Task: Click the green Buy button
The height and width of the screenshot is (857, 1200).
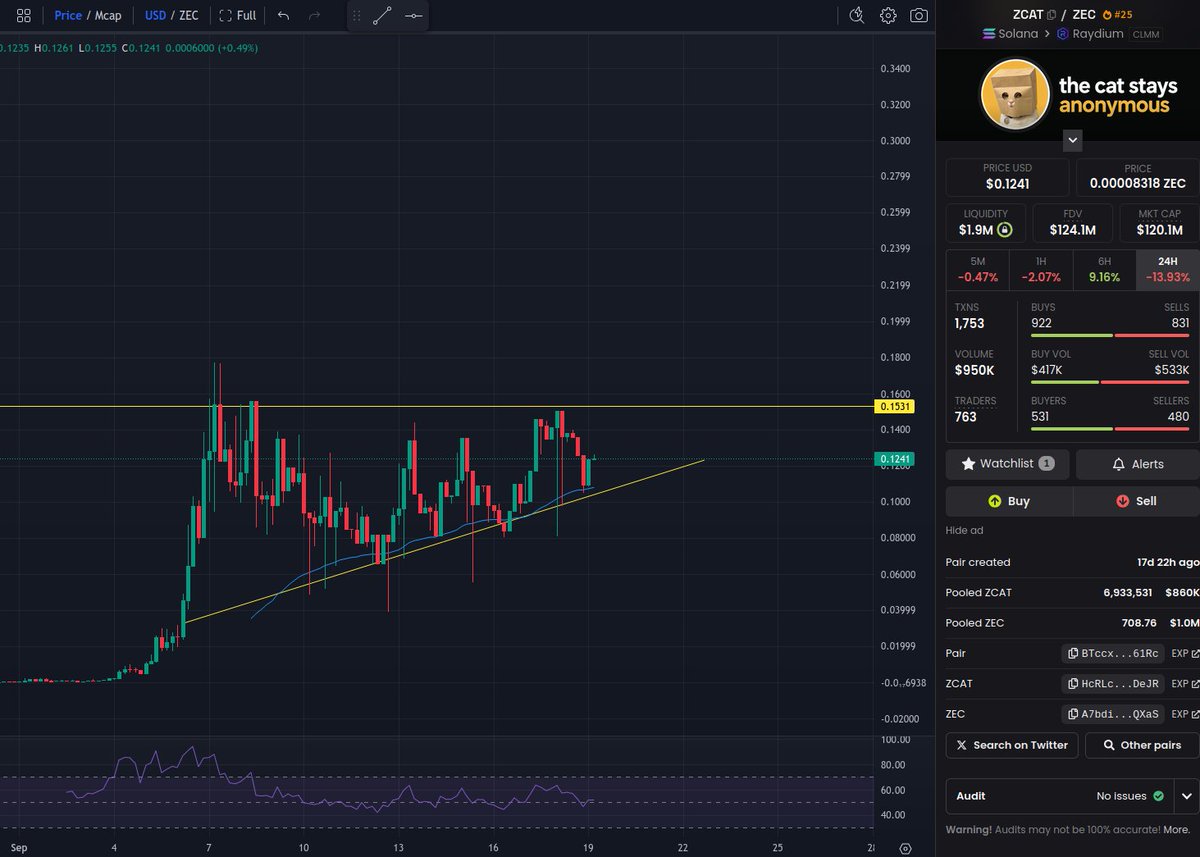Action: click(1009, 501)
